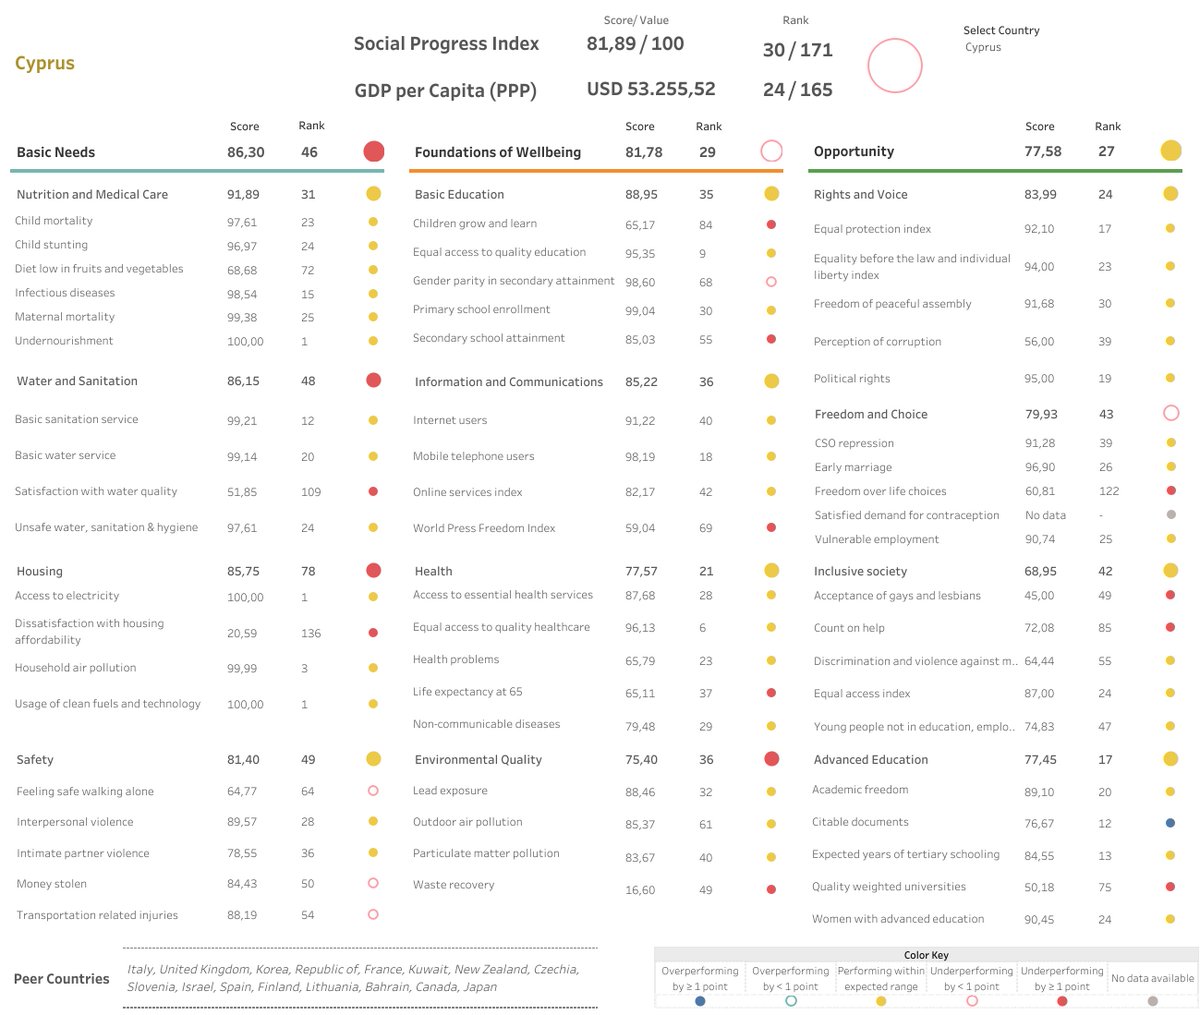The width and height of the screenshot is (1200, 1015).
Task: Click the red dot for World Press Freedom Index
Action: pos(771,527)
